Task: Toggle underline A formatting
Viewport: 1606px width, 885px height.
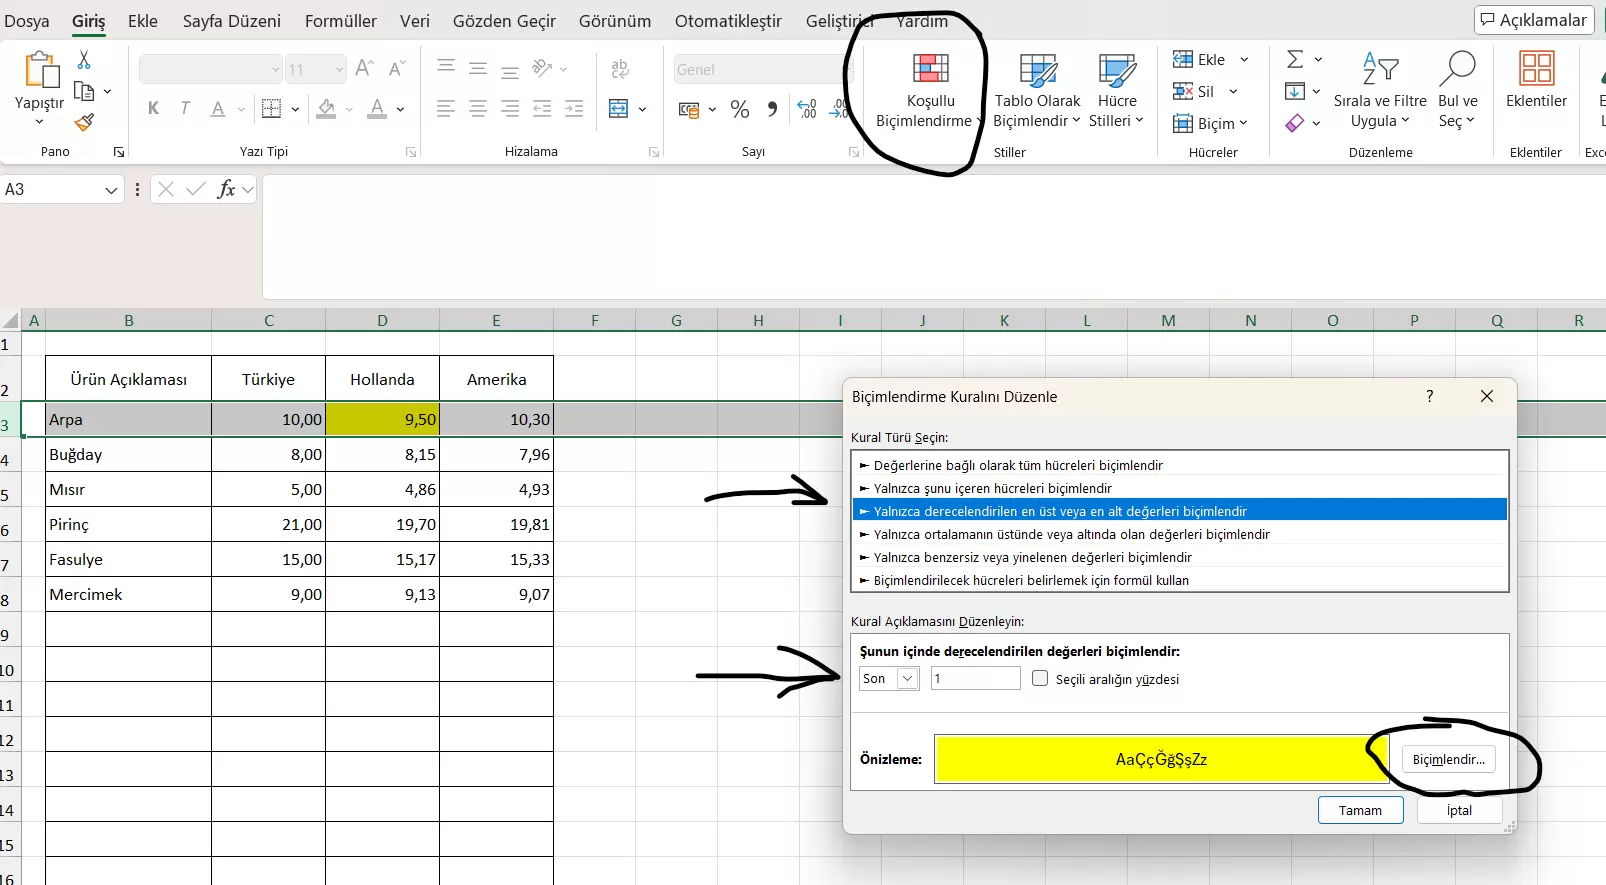Action: 218,109
